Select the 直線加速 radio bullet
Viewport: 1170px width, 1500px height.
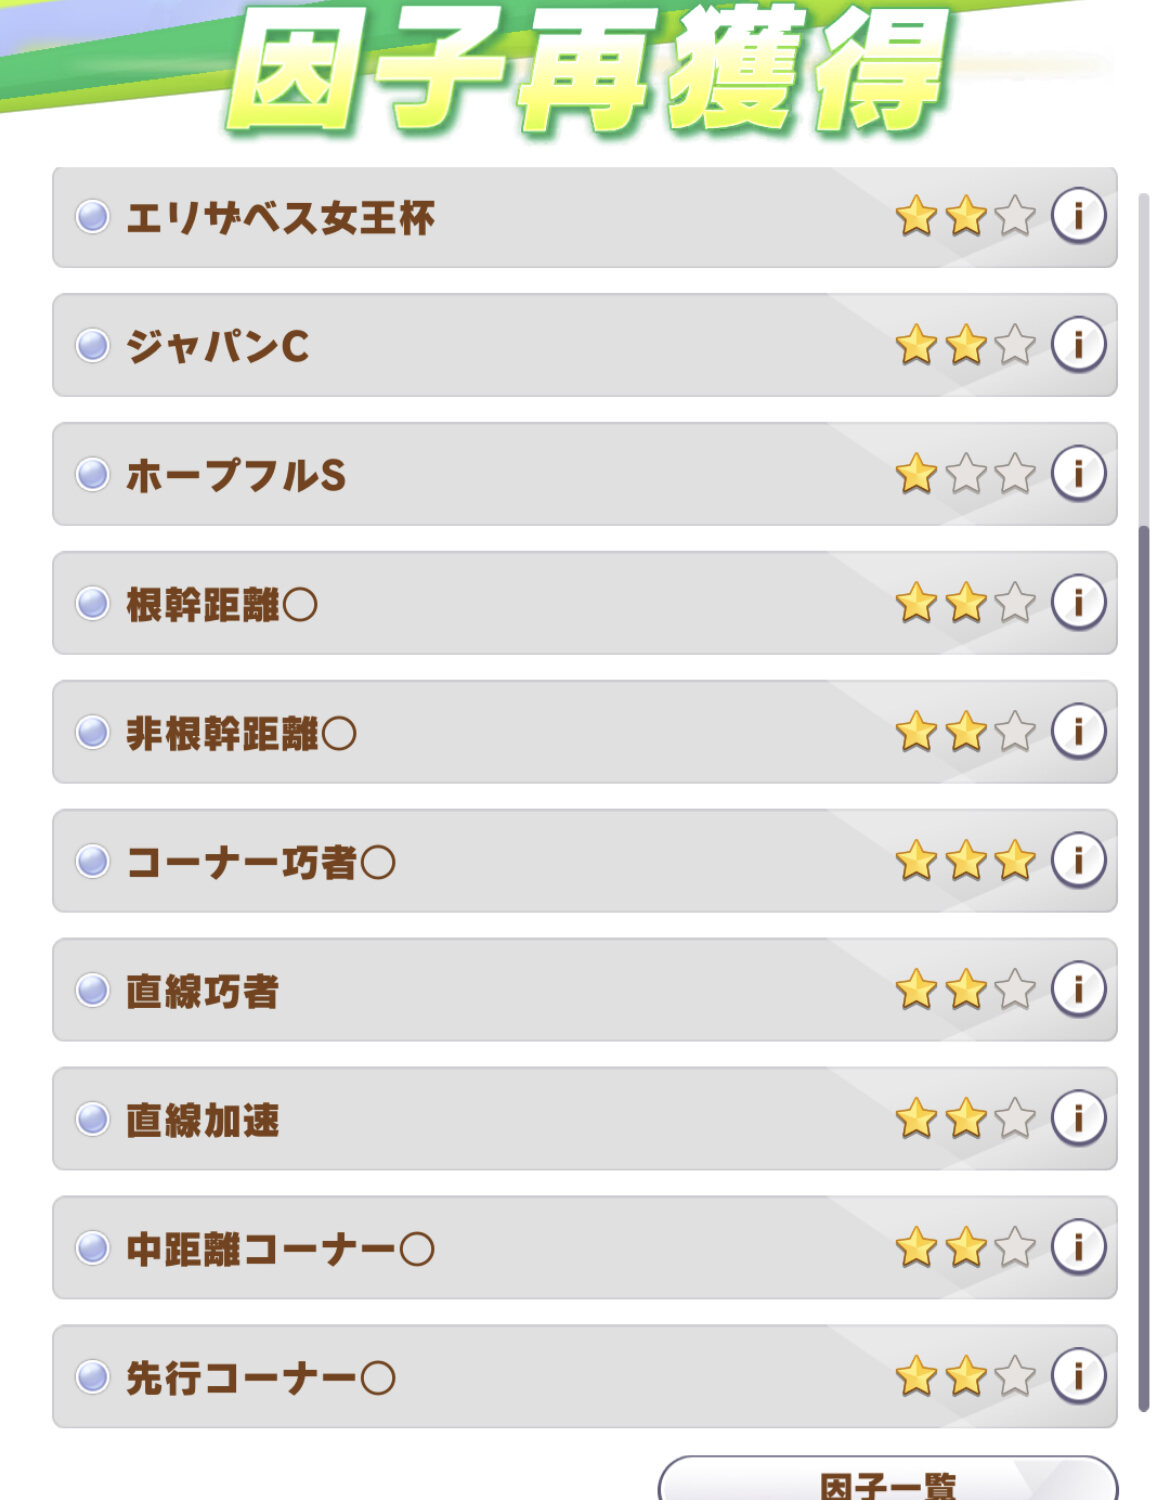[92, 1119]
